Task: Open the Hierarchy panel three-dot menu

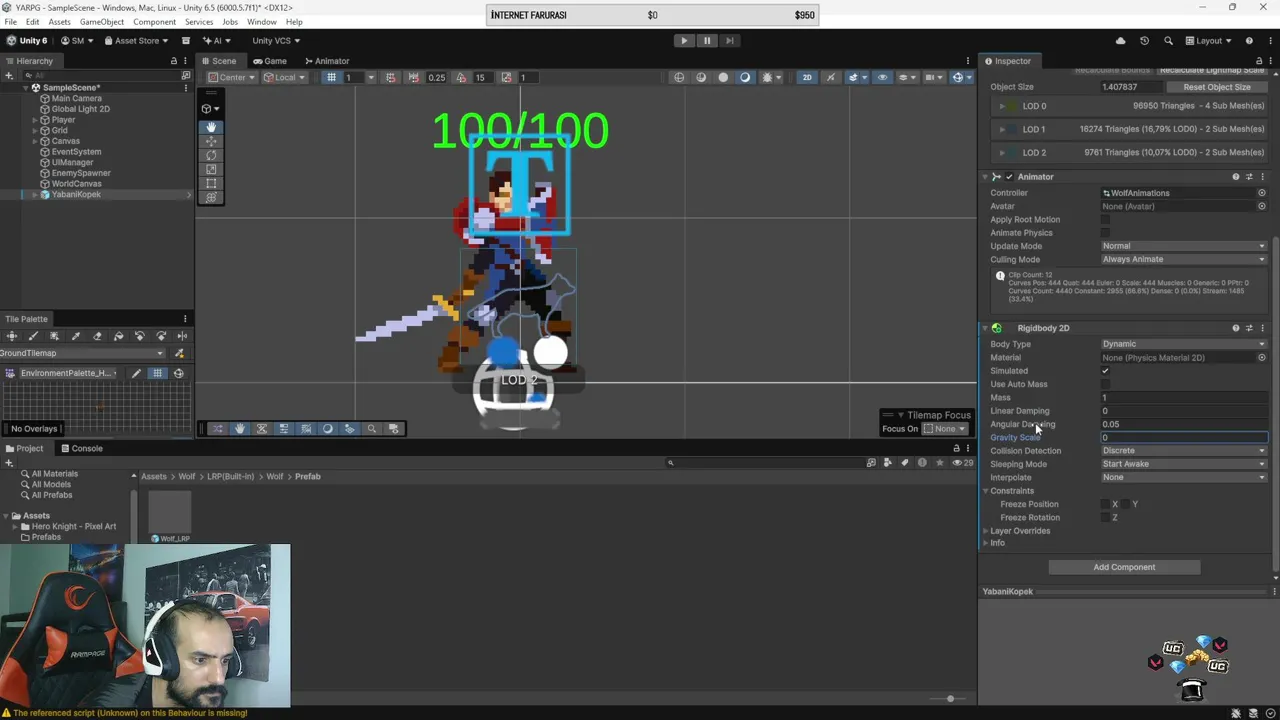Action: [x=185, y=61]
